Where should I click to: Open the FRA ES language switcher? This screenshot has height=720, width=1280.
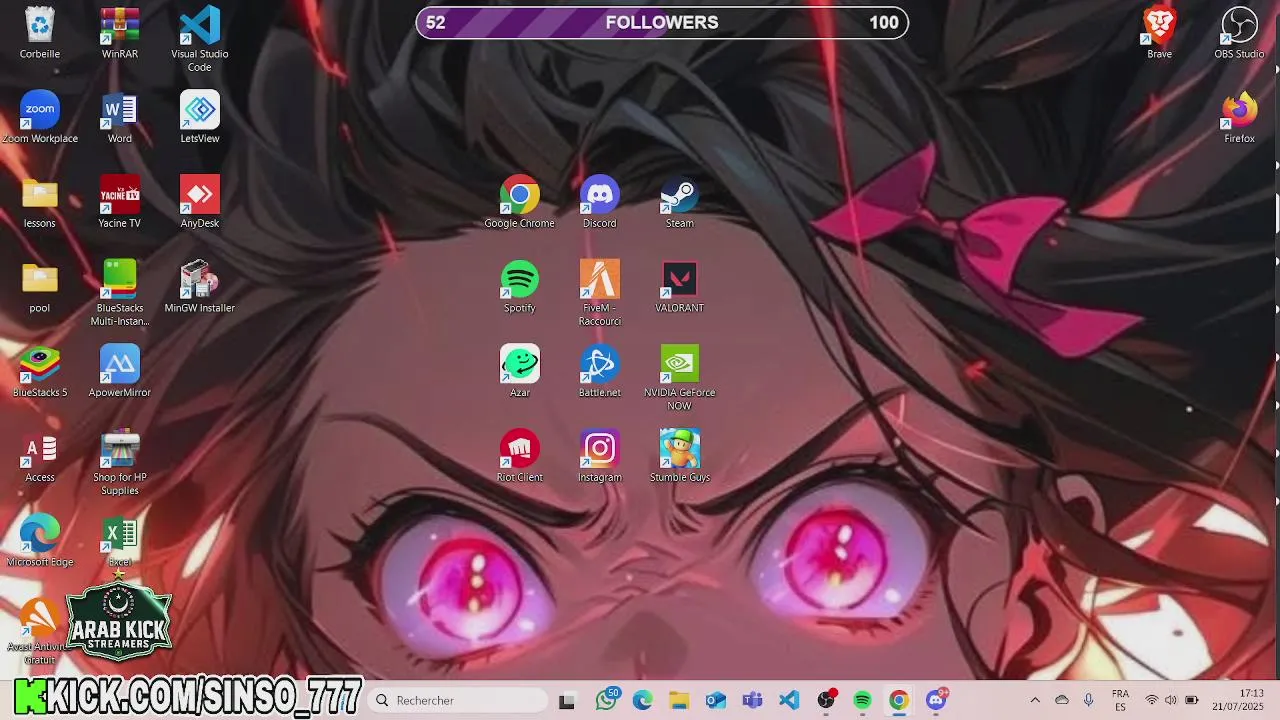pos(1121,700)
